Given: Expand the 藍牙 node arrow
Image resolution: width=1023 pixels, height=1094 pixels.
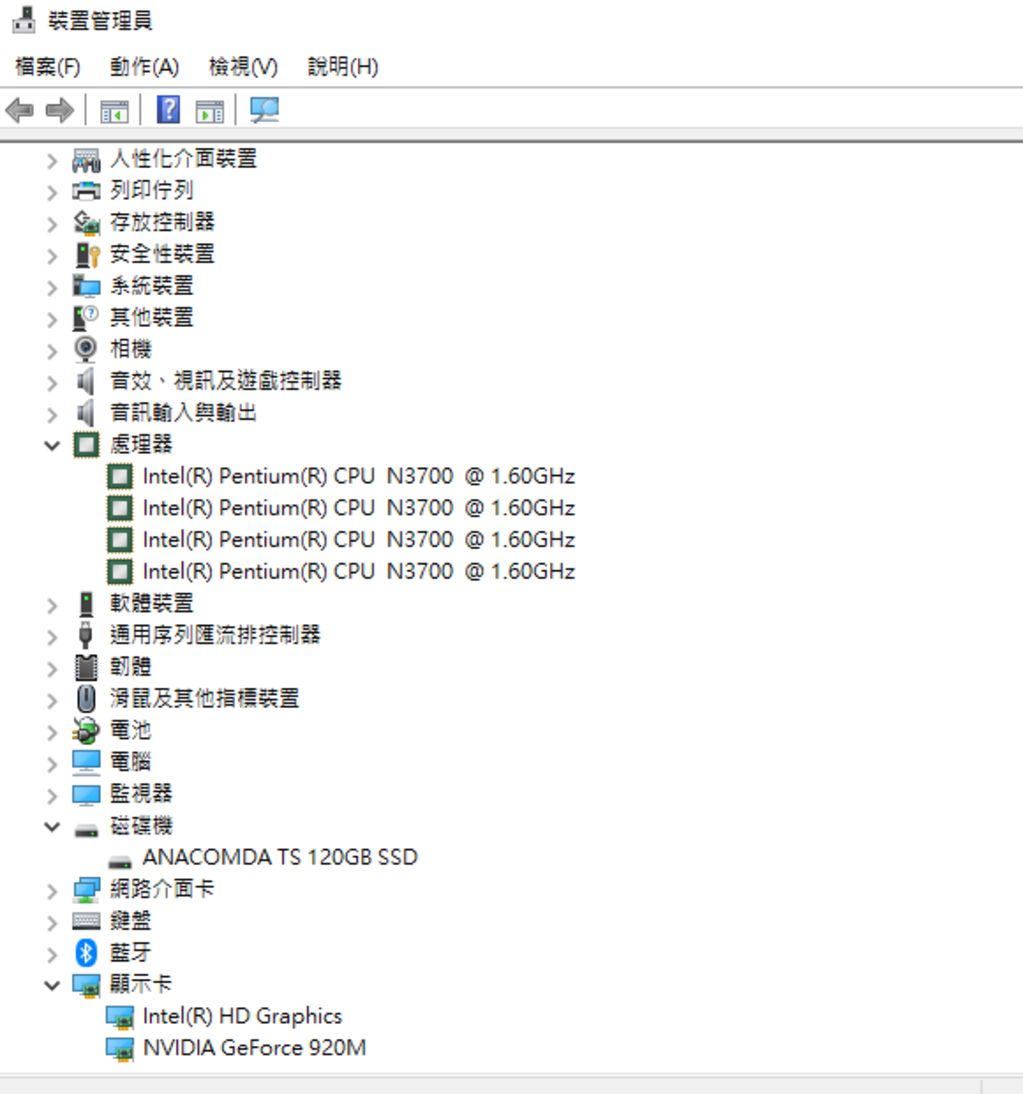Looking at the screenshot, I should tap(52, 954).
